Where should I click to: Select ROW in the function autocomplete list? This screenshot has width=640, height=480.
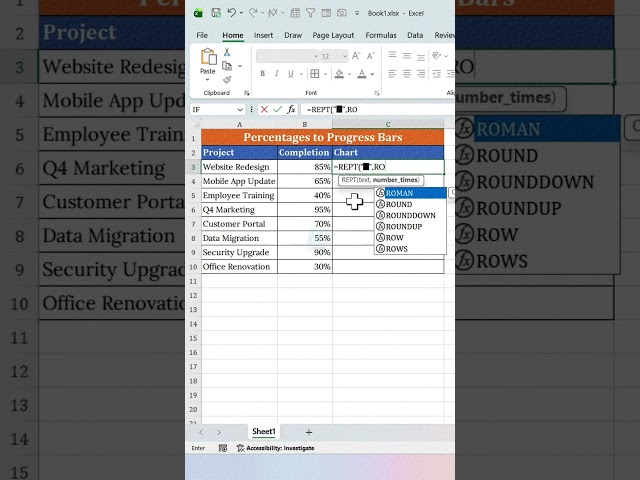[410, 237]
